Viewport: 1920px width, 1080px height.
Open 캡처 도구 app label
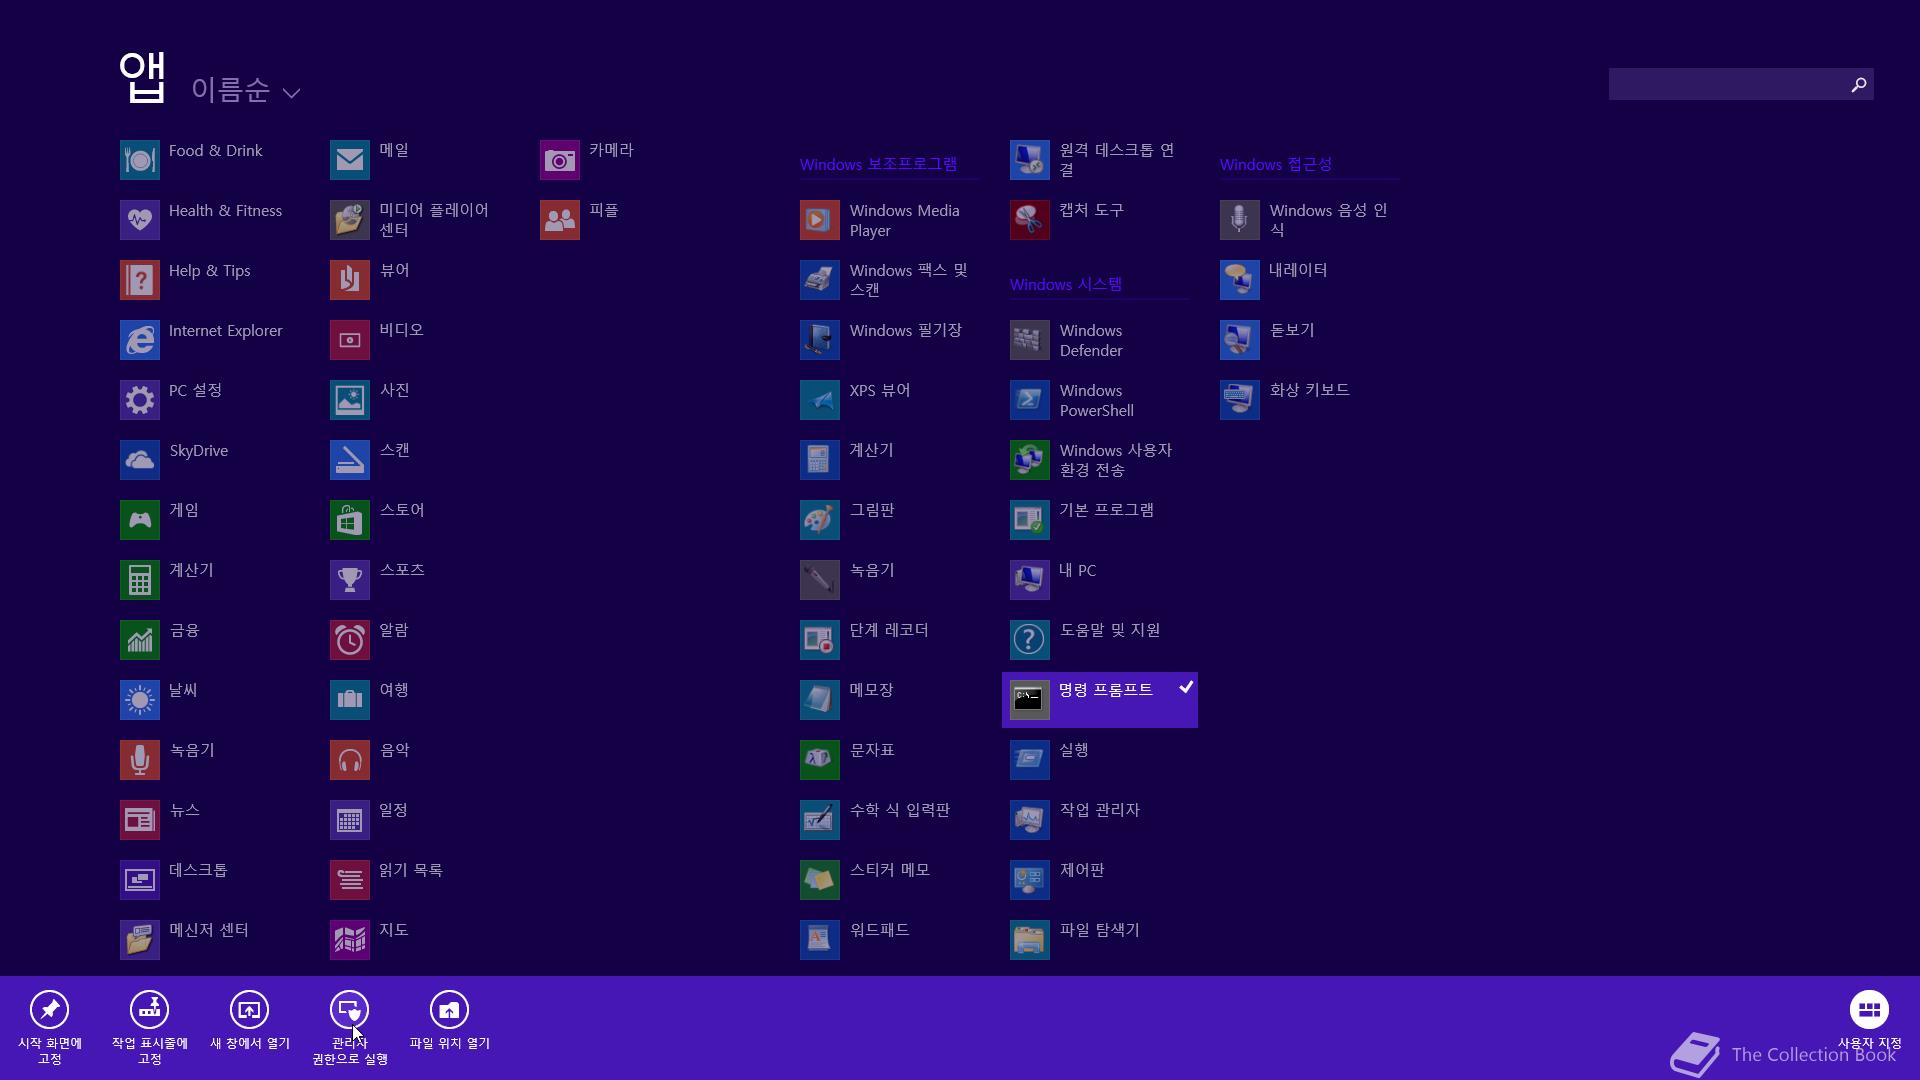tap(1092, 210)
